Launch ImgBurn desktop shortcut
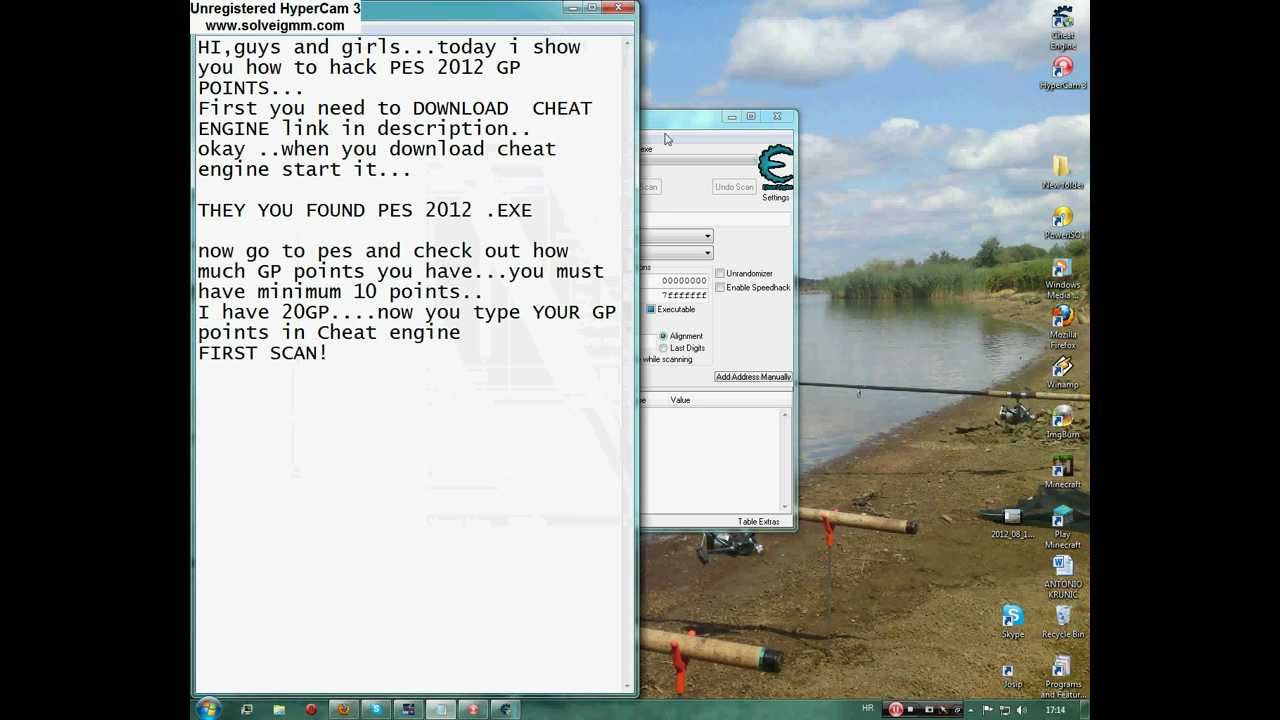The image size is (1280, 720). click(x=1062, y=422)
